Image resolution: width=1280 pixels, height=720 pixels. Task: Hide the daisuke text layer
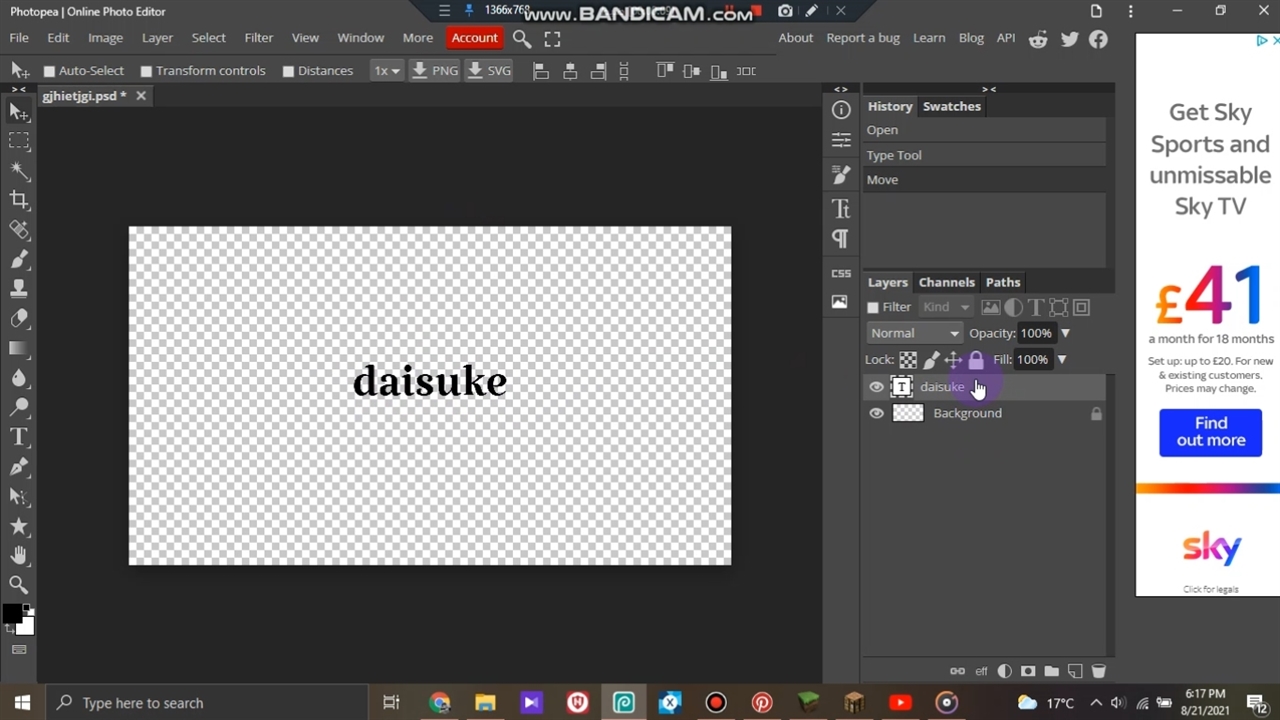tap(876, 387)
